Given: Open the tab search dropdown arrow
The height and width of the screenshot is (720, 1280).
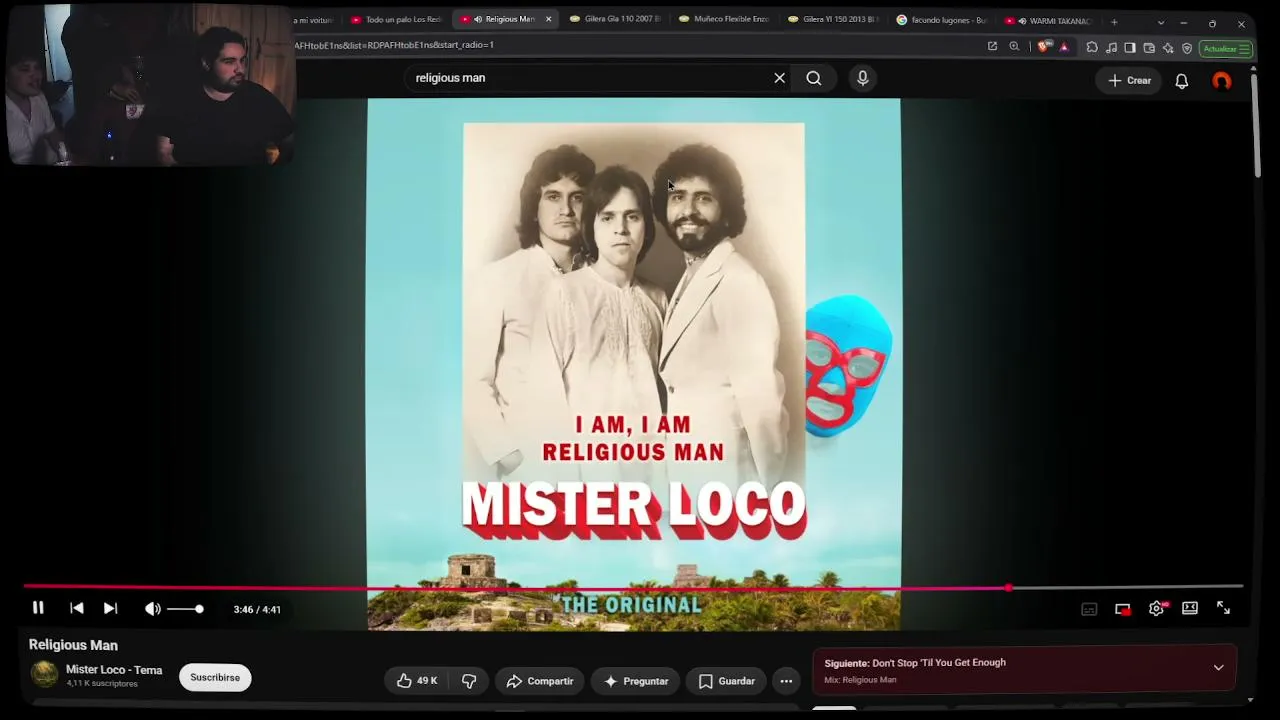Looking at the screenshot, I should [1161, 23].
